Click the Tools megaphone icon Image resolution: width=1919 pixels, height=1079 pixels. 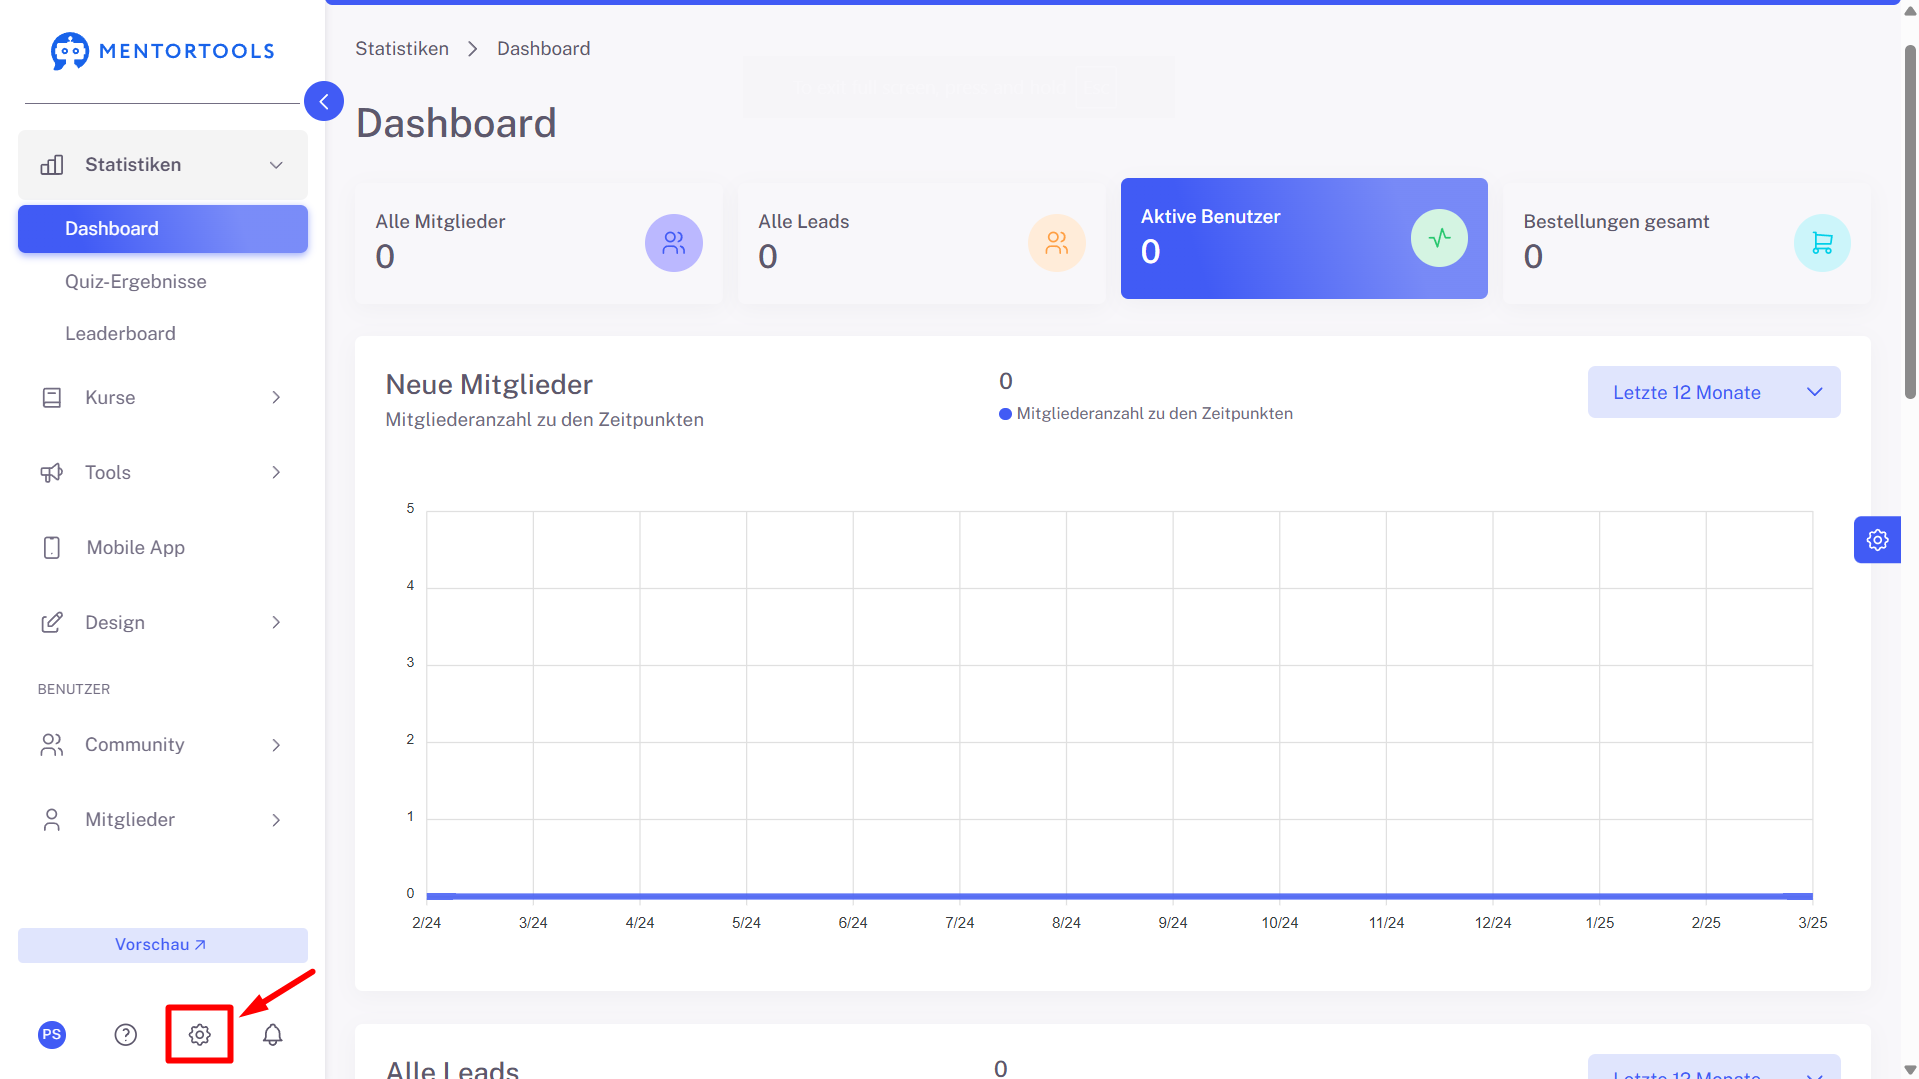pyautogui.click(x=52, y=473)
